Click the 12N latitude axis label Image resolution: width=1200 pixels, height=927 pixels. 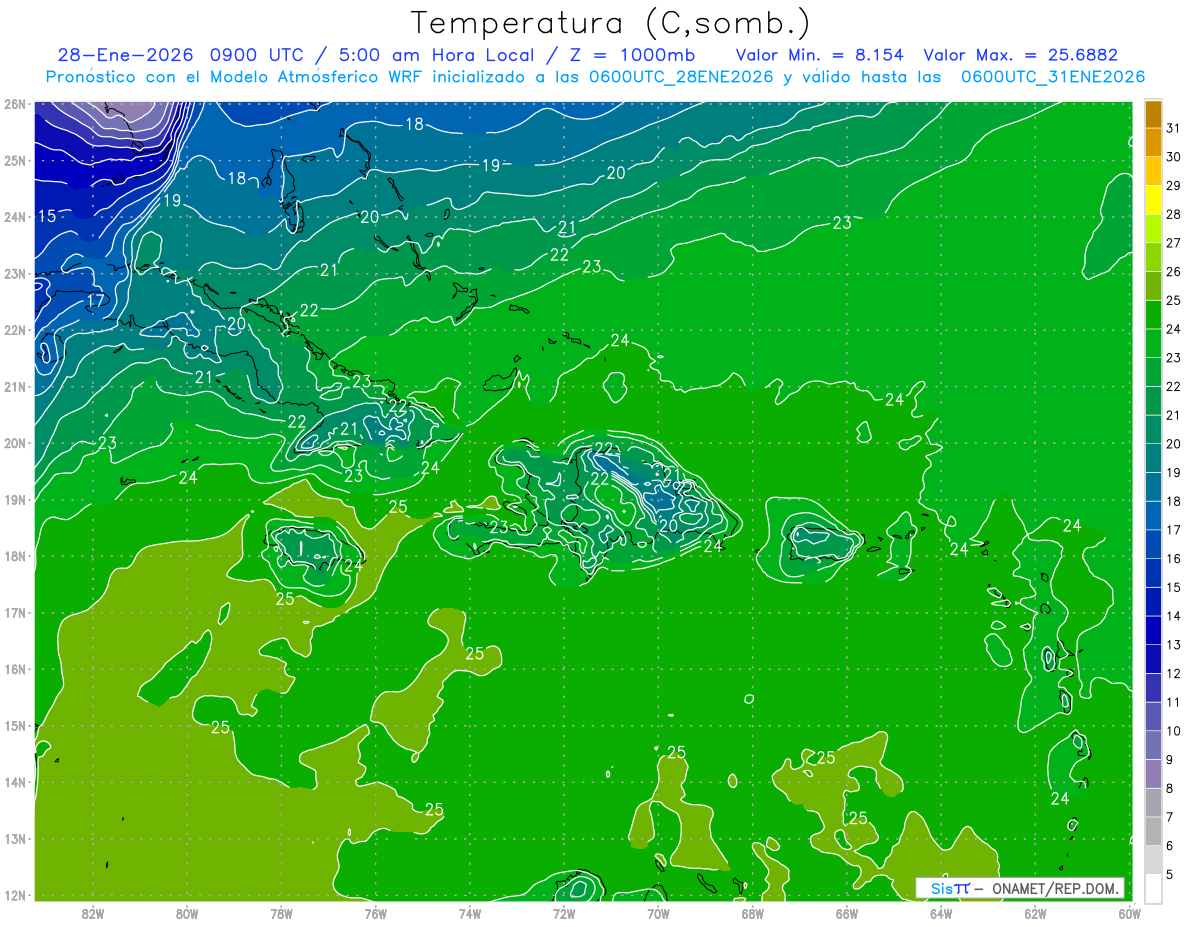(14, 895)
